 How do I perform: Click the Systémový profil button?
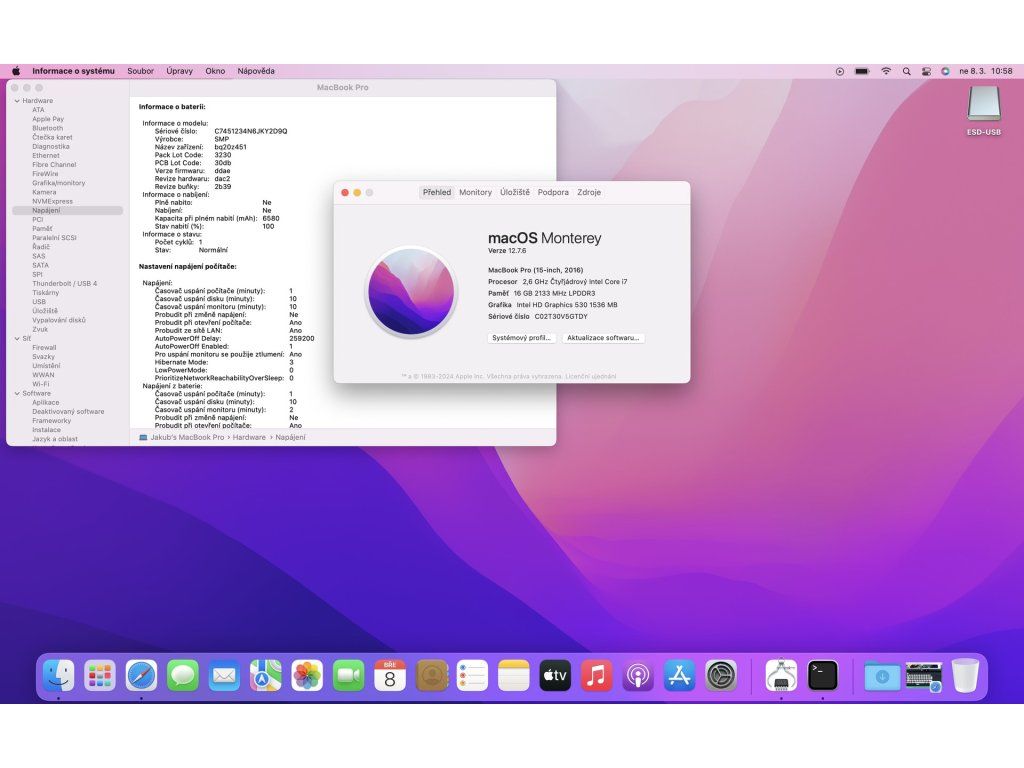click(521, 338)
